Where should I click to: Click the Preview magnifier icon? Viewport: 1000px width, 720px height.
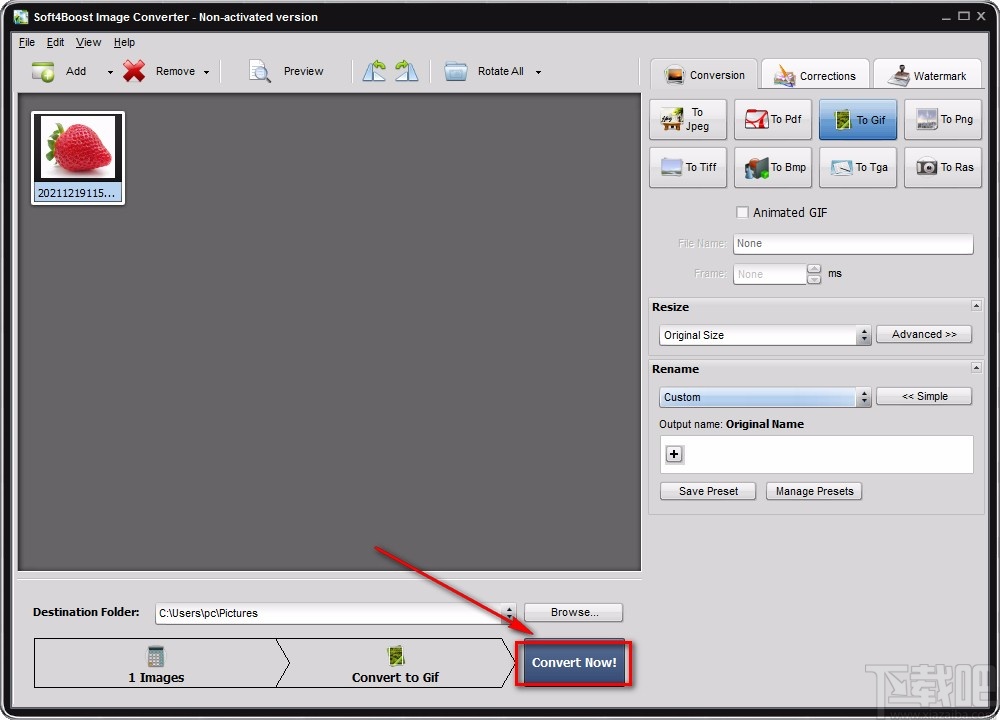pos(260,71)
